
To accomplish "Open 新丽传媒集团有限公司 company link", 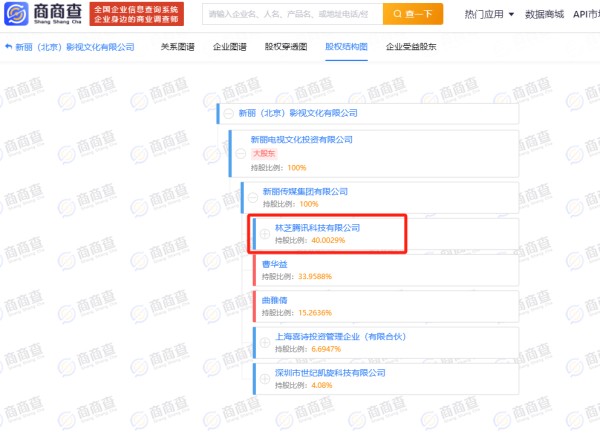I will tap(305, 191).
